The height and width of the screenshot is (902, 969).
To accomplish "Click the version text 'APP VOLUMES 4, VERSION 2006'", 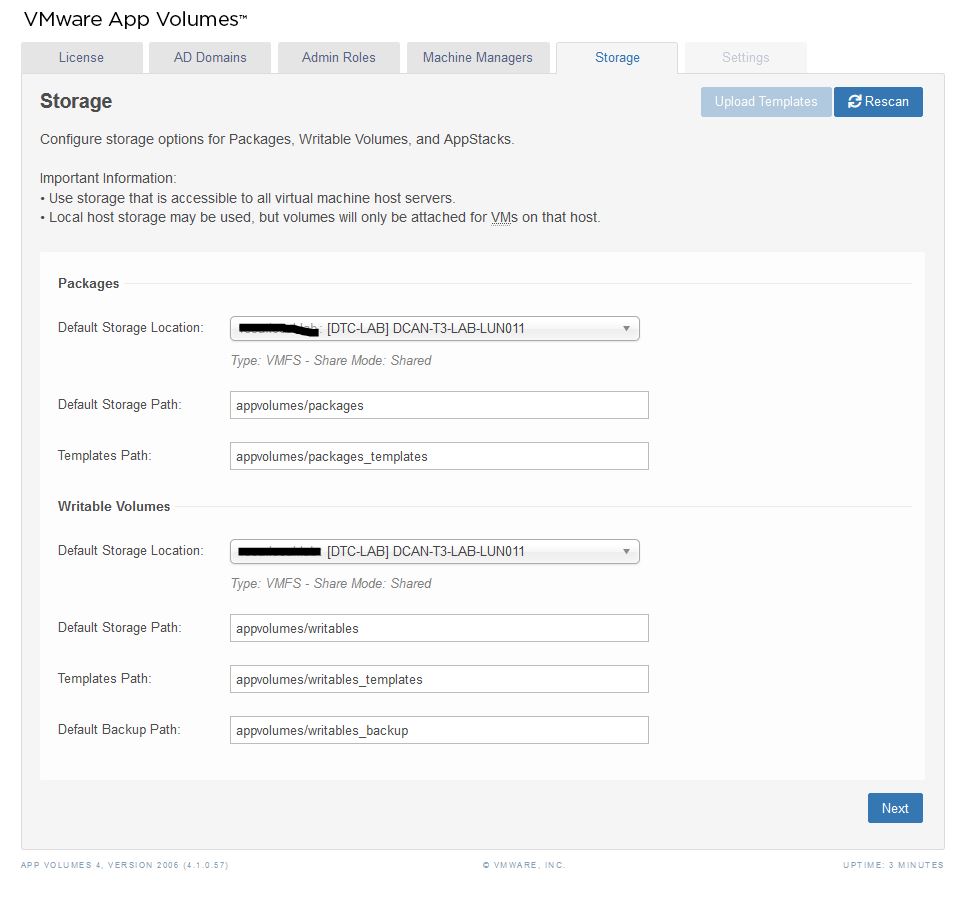I will point(100,865).
